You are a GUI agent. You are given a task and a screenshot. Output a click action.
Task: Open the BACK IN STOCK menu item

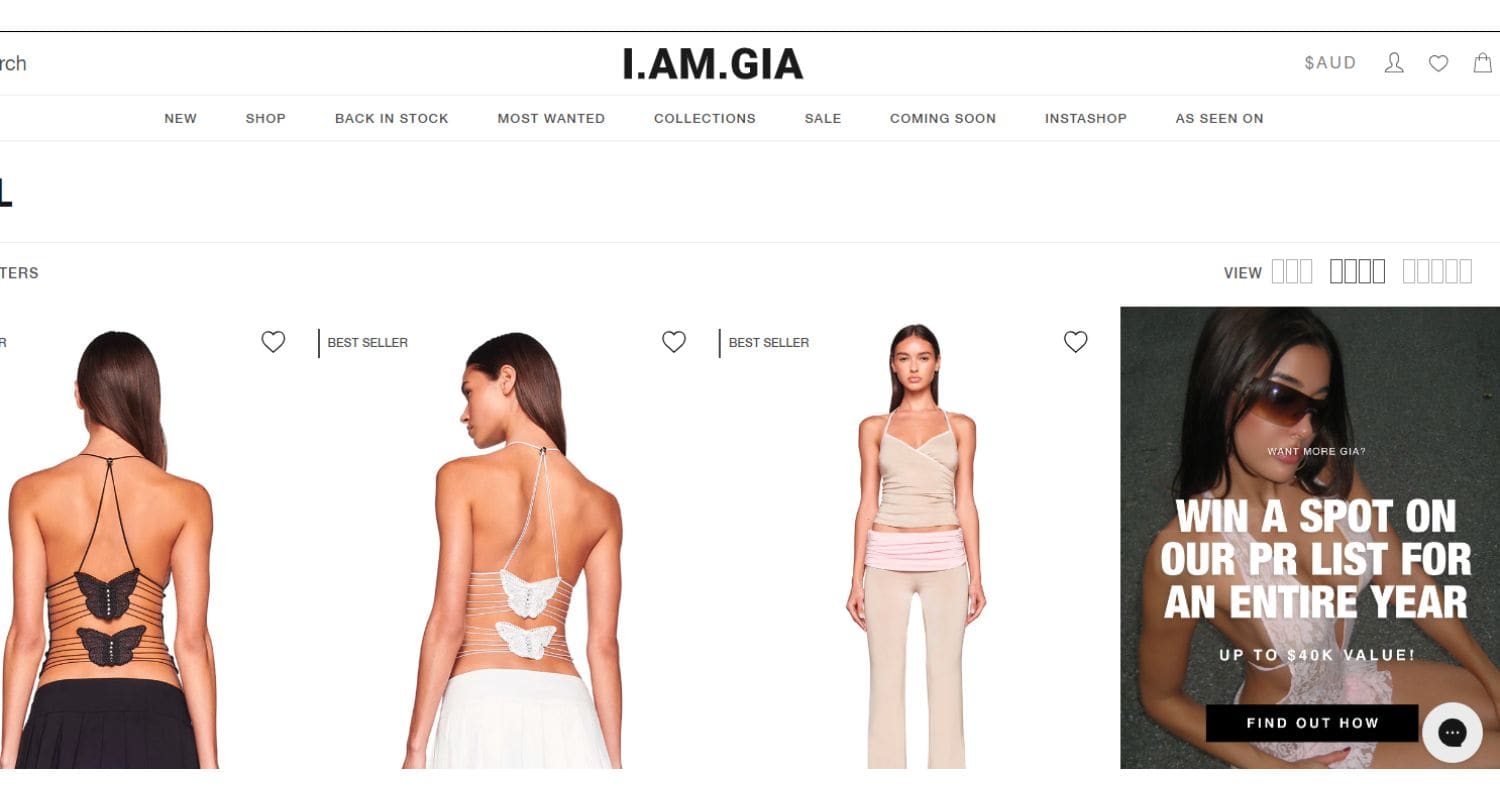392,118
